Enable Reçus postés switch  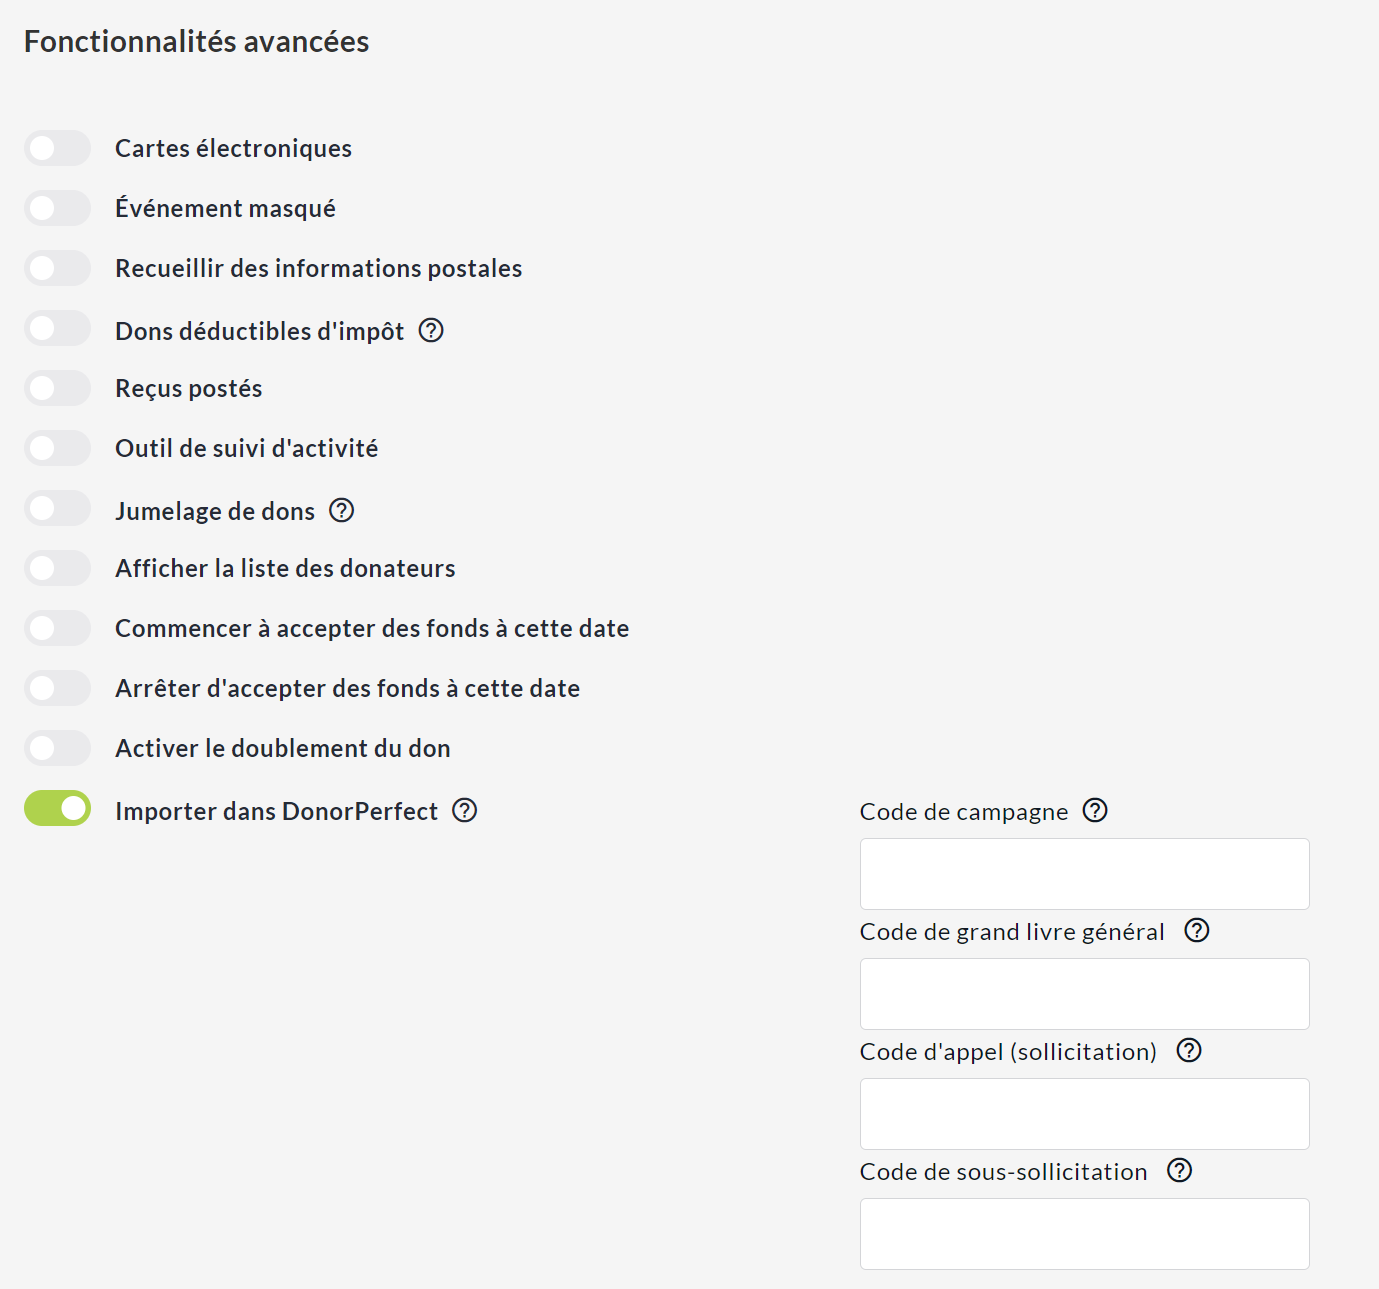[58, 388]
